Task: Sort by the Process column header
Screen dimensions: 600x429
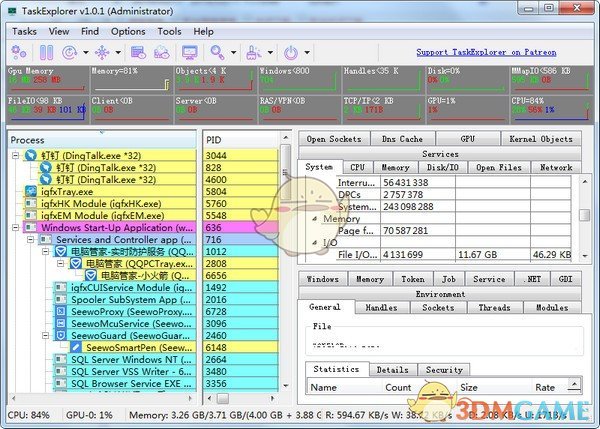Action: click(x=102, y=140)
